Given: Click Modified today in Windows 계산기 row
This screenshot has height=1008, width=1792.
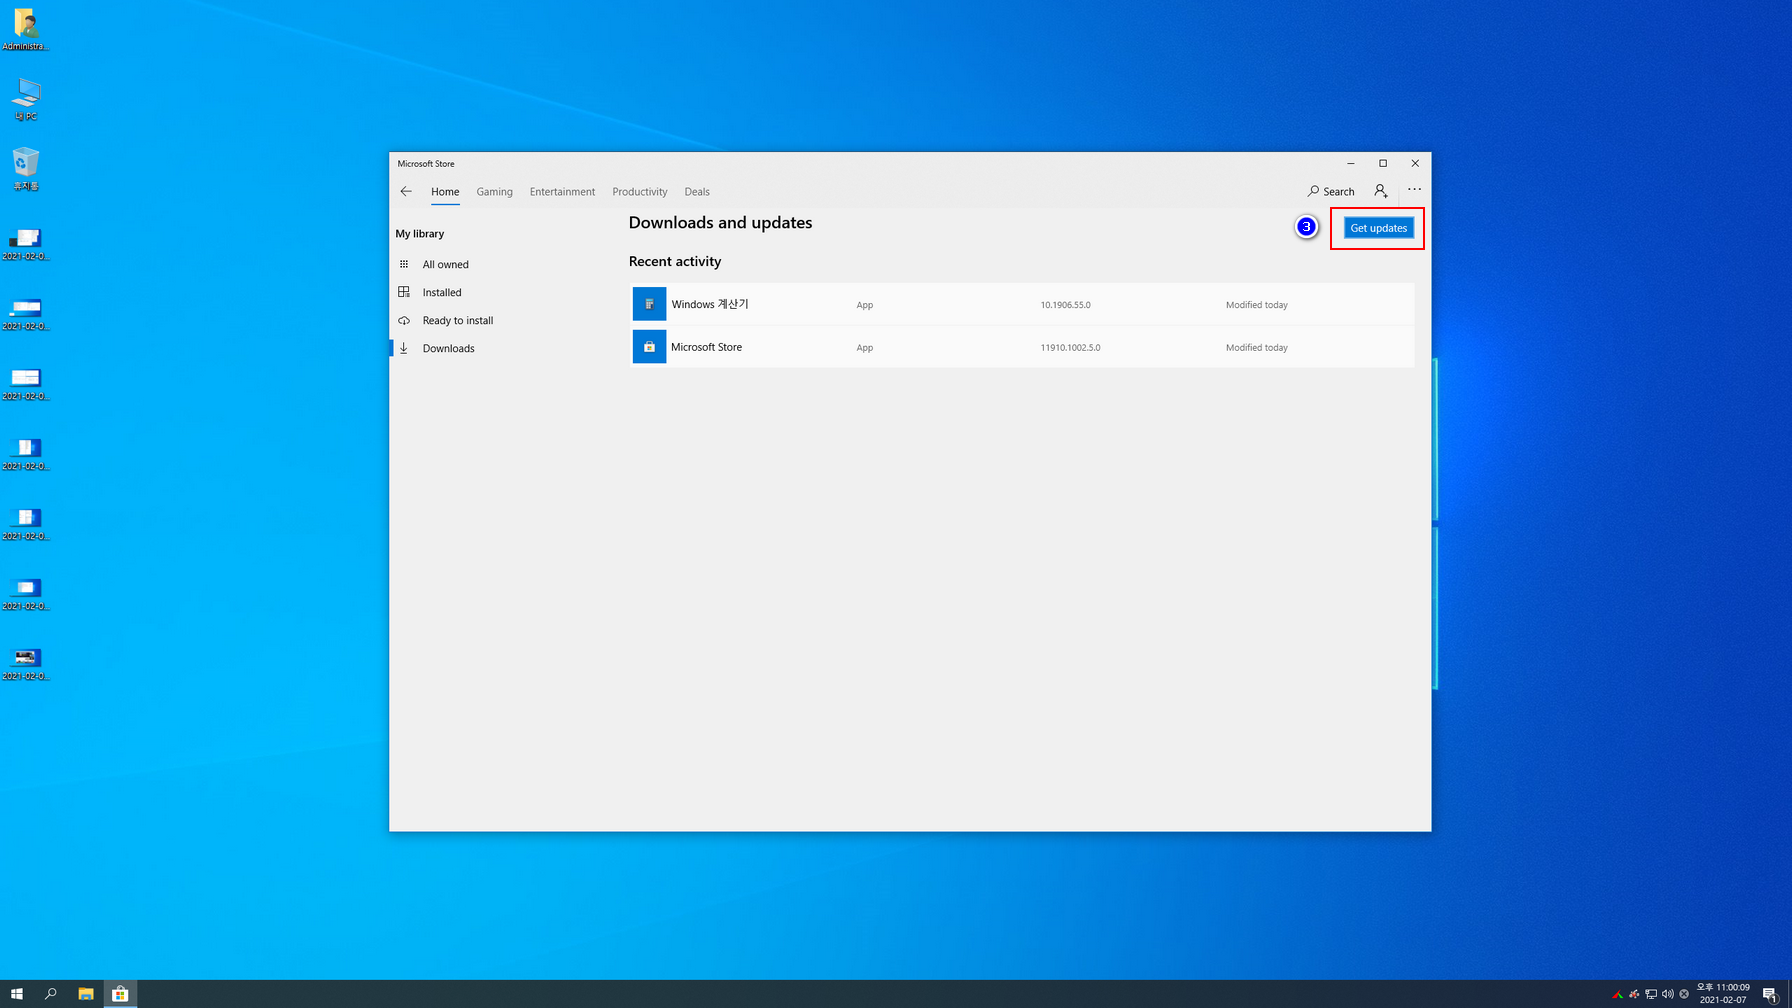Looking at the screenshot, I should 1257,305.
